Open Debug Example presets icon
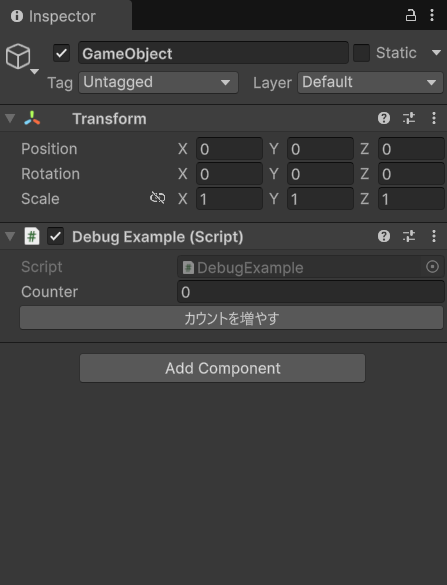This screenshot has width=447, height=585. click(x=409, y=236)
